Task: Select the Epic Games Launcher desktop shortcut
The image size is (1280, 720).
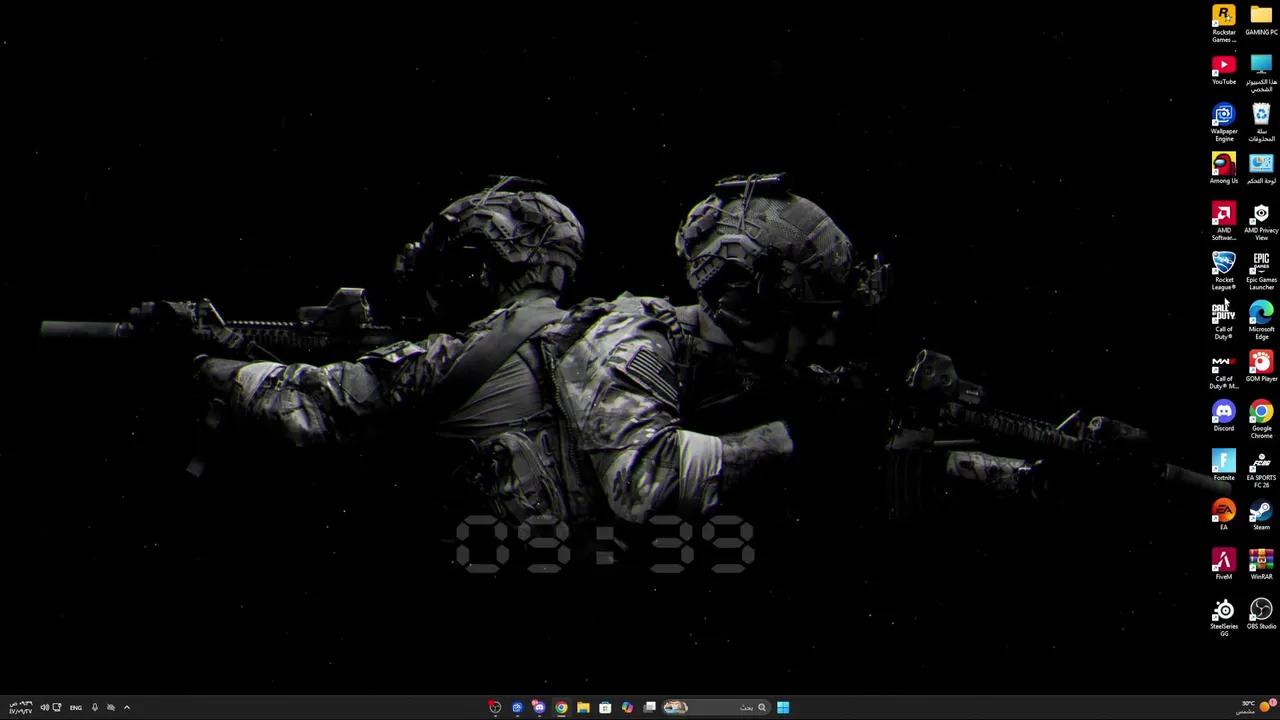Action: 1261,272
